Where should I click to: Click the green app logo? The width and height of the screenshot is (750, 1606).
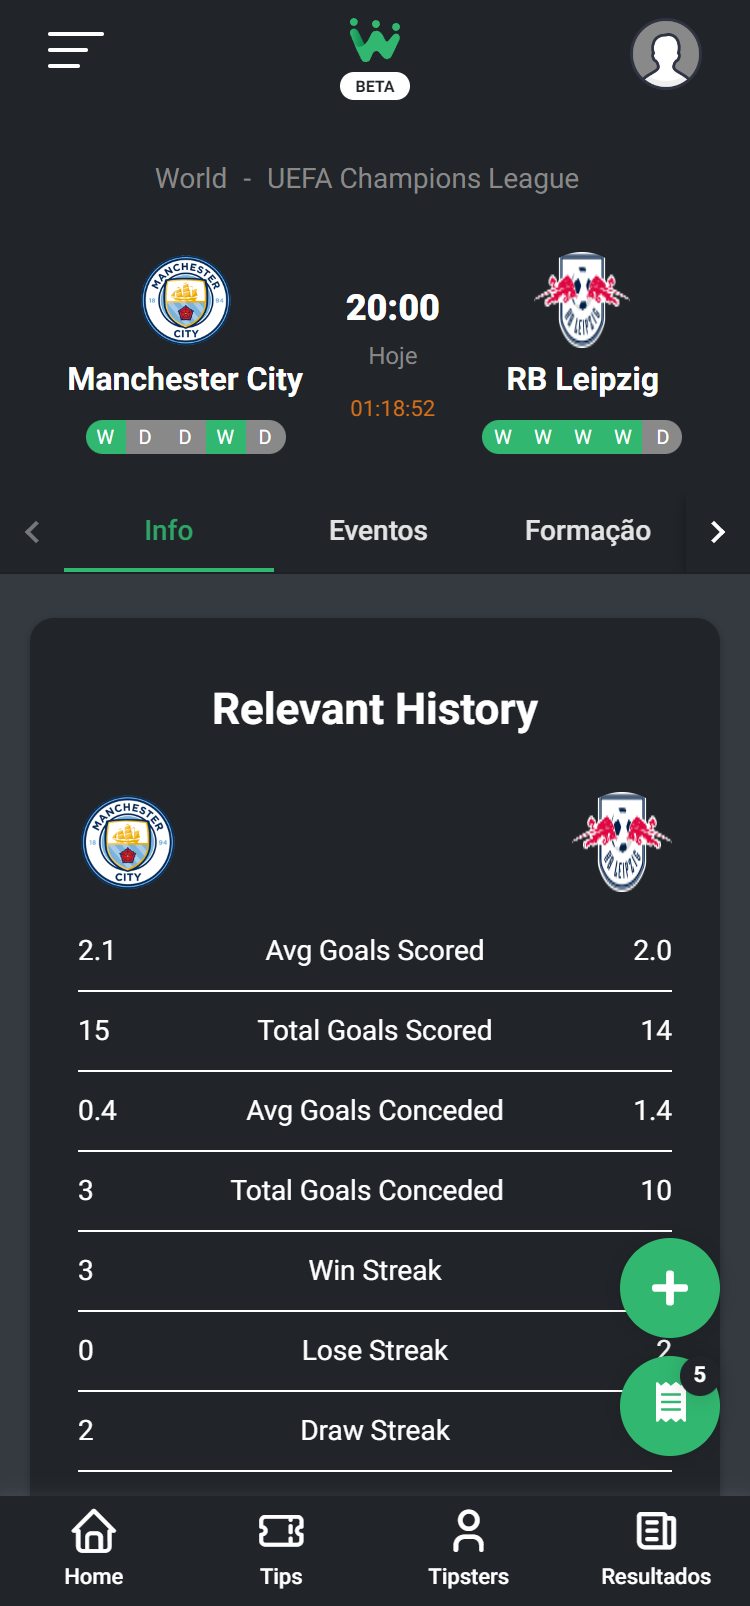click(x=375, y=41)
